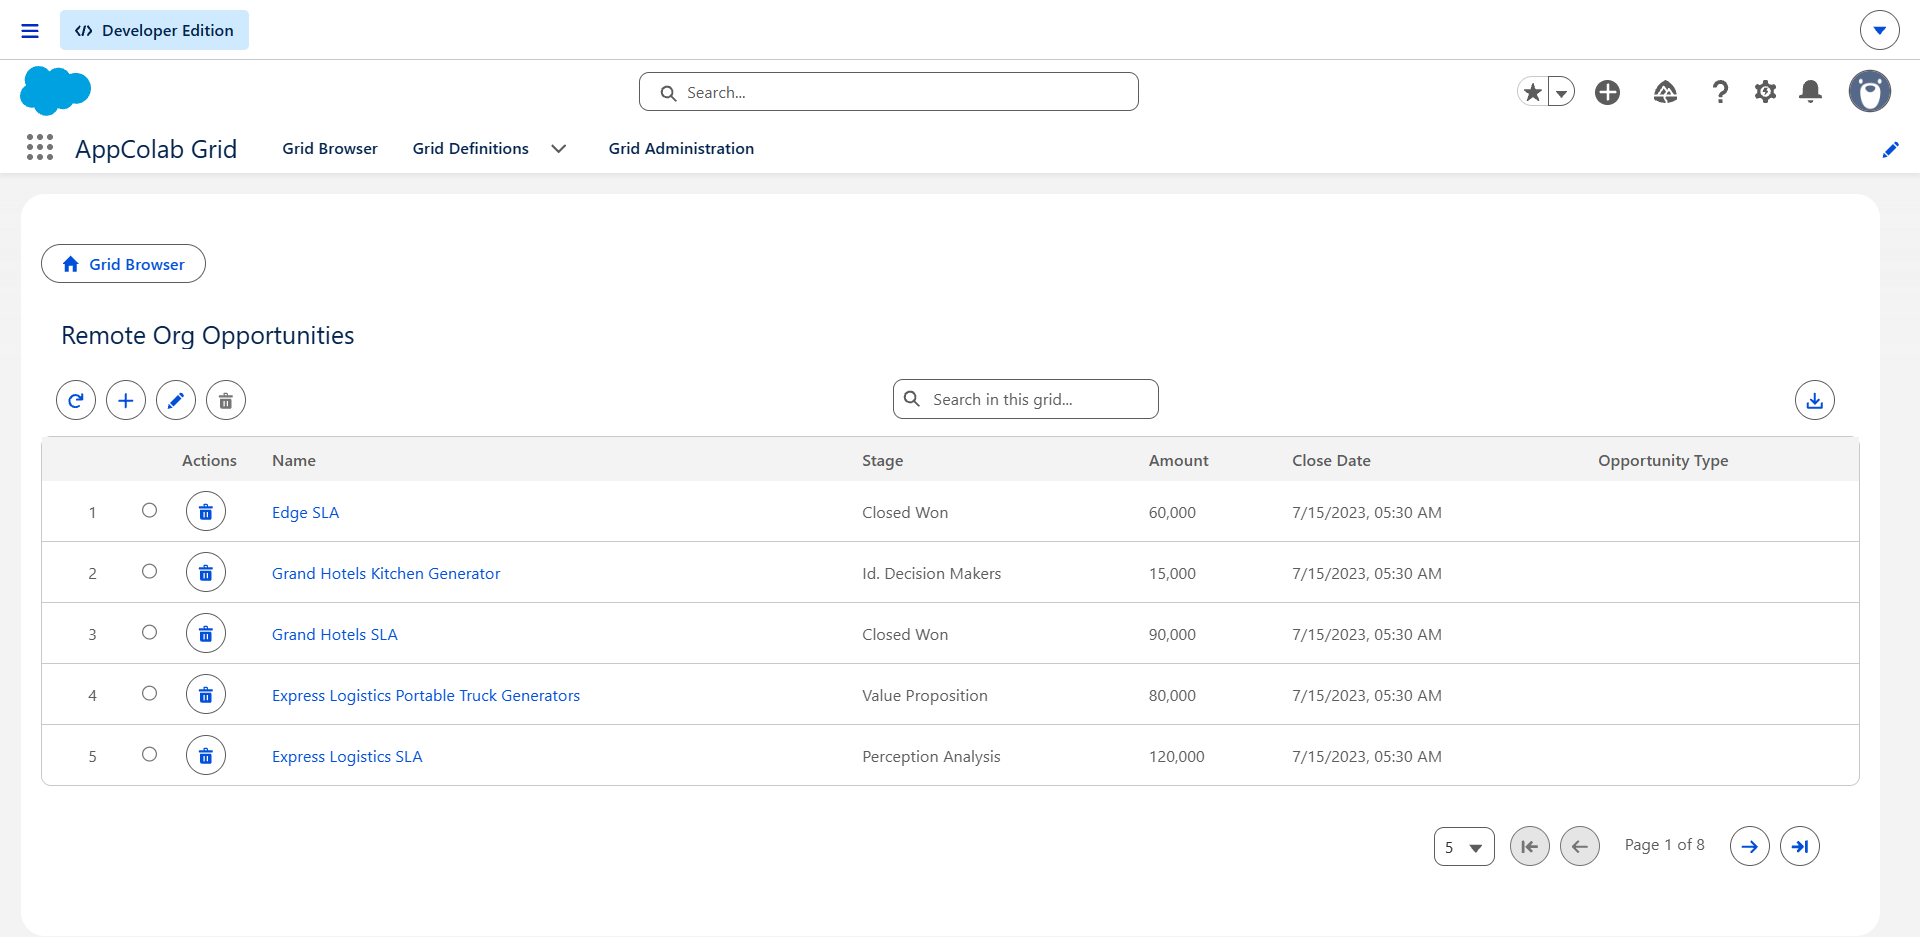Screen dimensions: 1920x937
Task: Open the Help question mark icon
Action: click(1720, 92)
